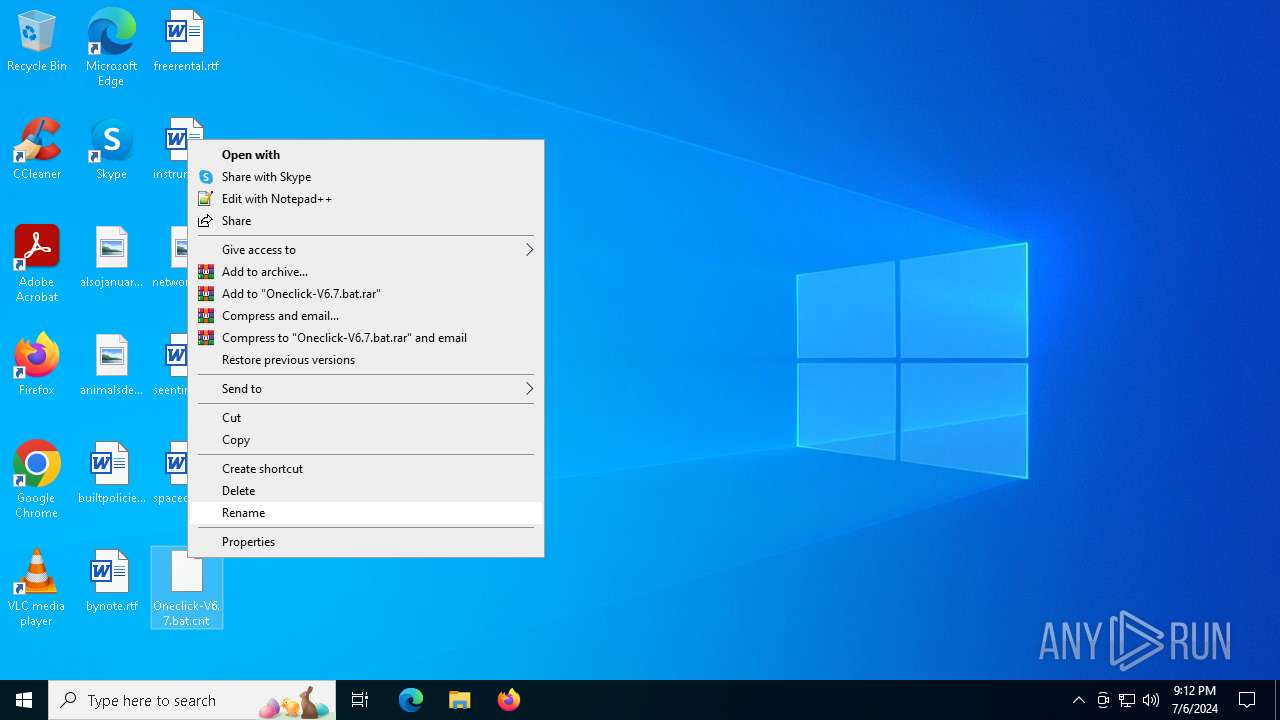The image size is (1280, 720).
Task: Open File Explorer from the taskbar
Action: click(x=460, y=700)
